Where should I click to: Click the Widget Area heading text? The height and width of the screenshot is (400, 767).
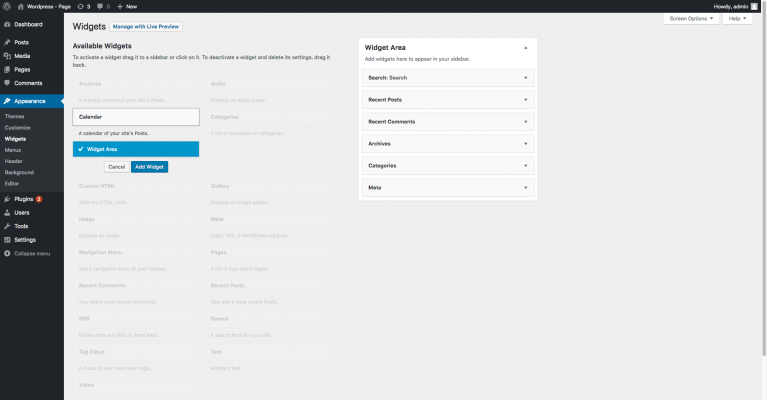[x=385, y=47]
